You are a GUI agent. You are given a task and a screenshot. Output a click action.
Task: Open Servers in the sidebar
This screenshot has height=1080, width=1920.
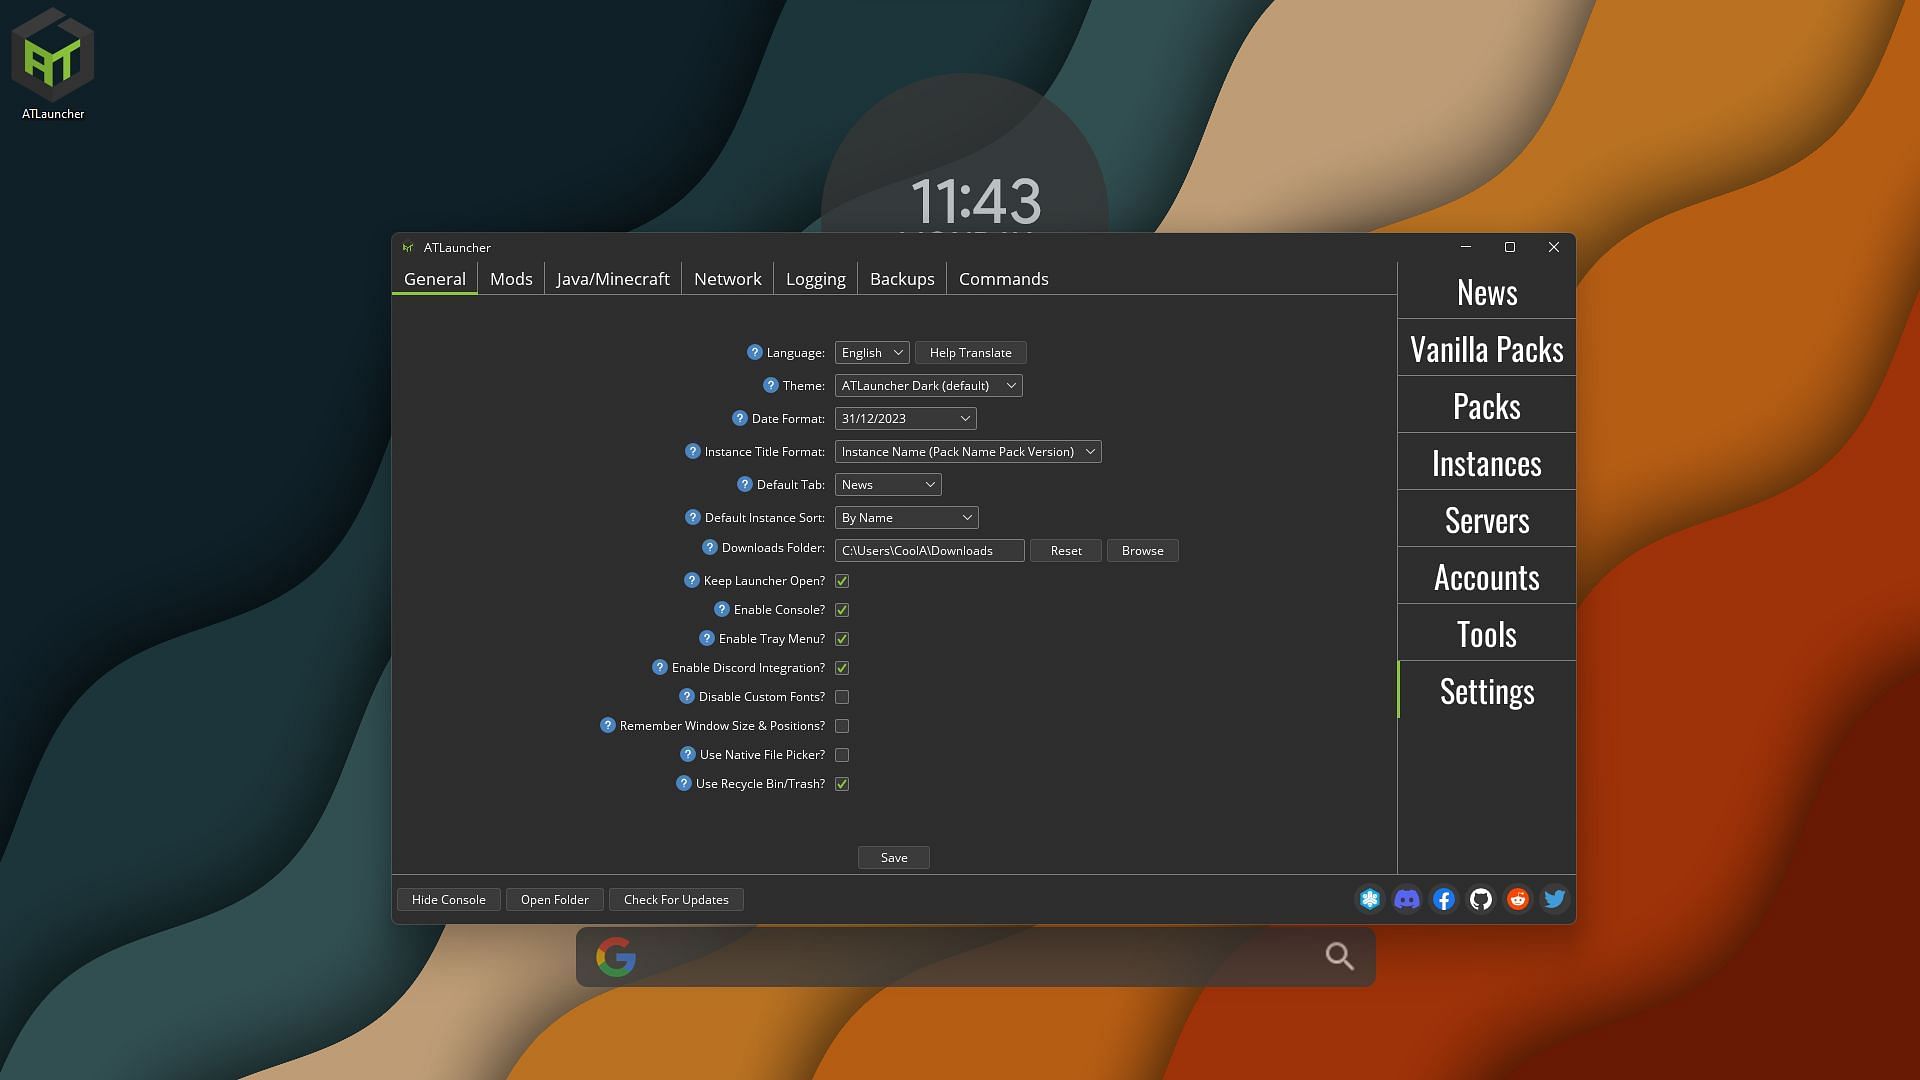click(1487, 519)
